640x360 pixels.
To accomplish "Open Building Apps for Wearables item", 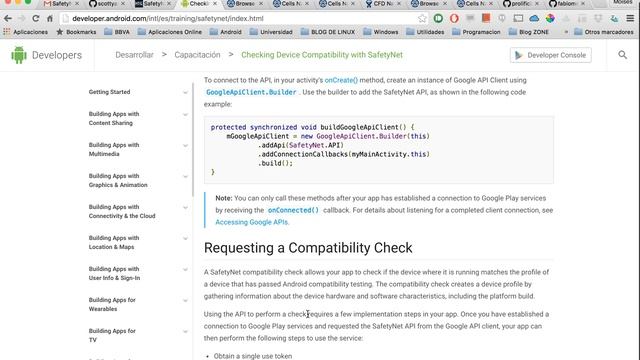I will [112, 304].
